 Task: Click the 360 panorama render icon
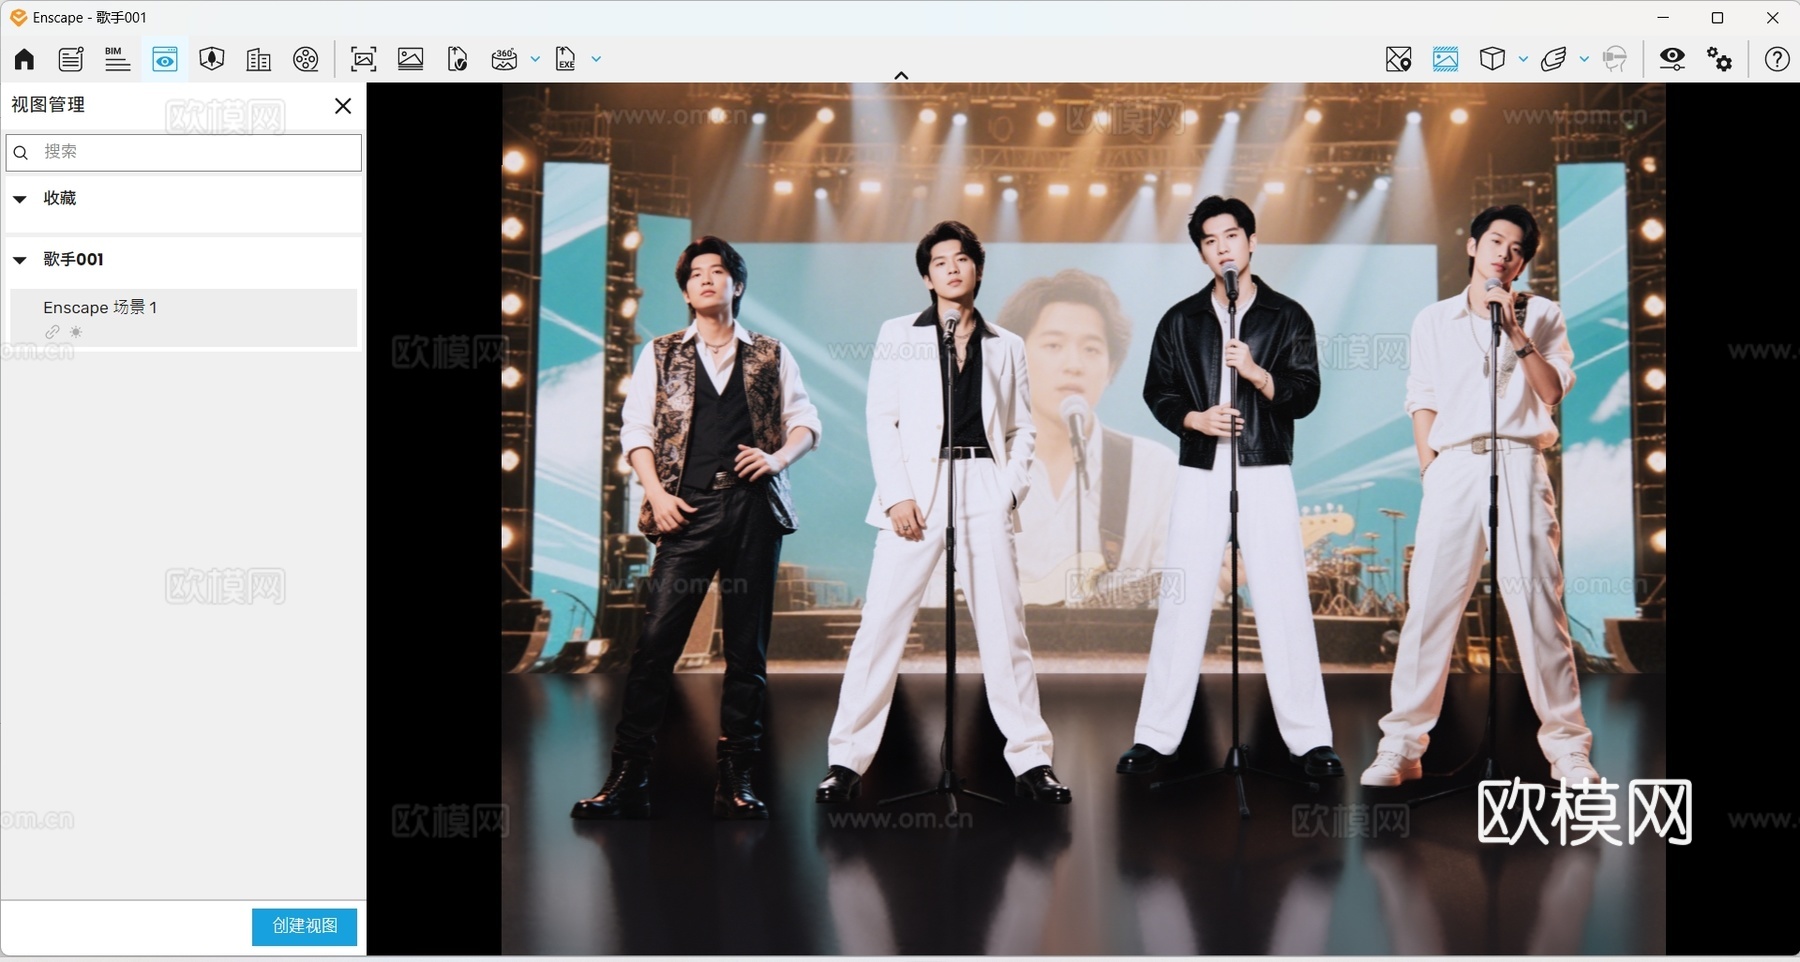click(x=504, y=59)
